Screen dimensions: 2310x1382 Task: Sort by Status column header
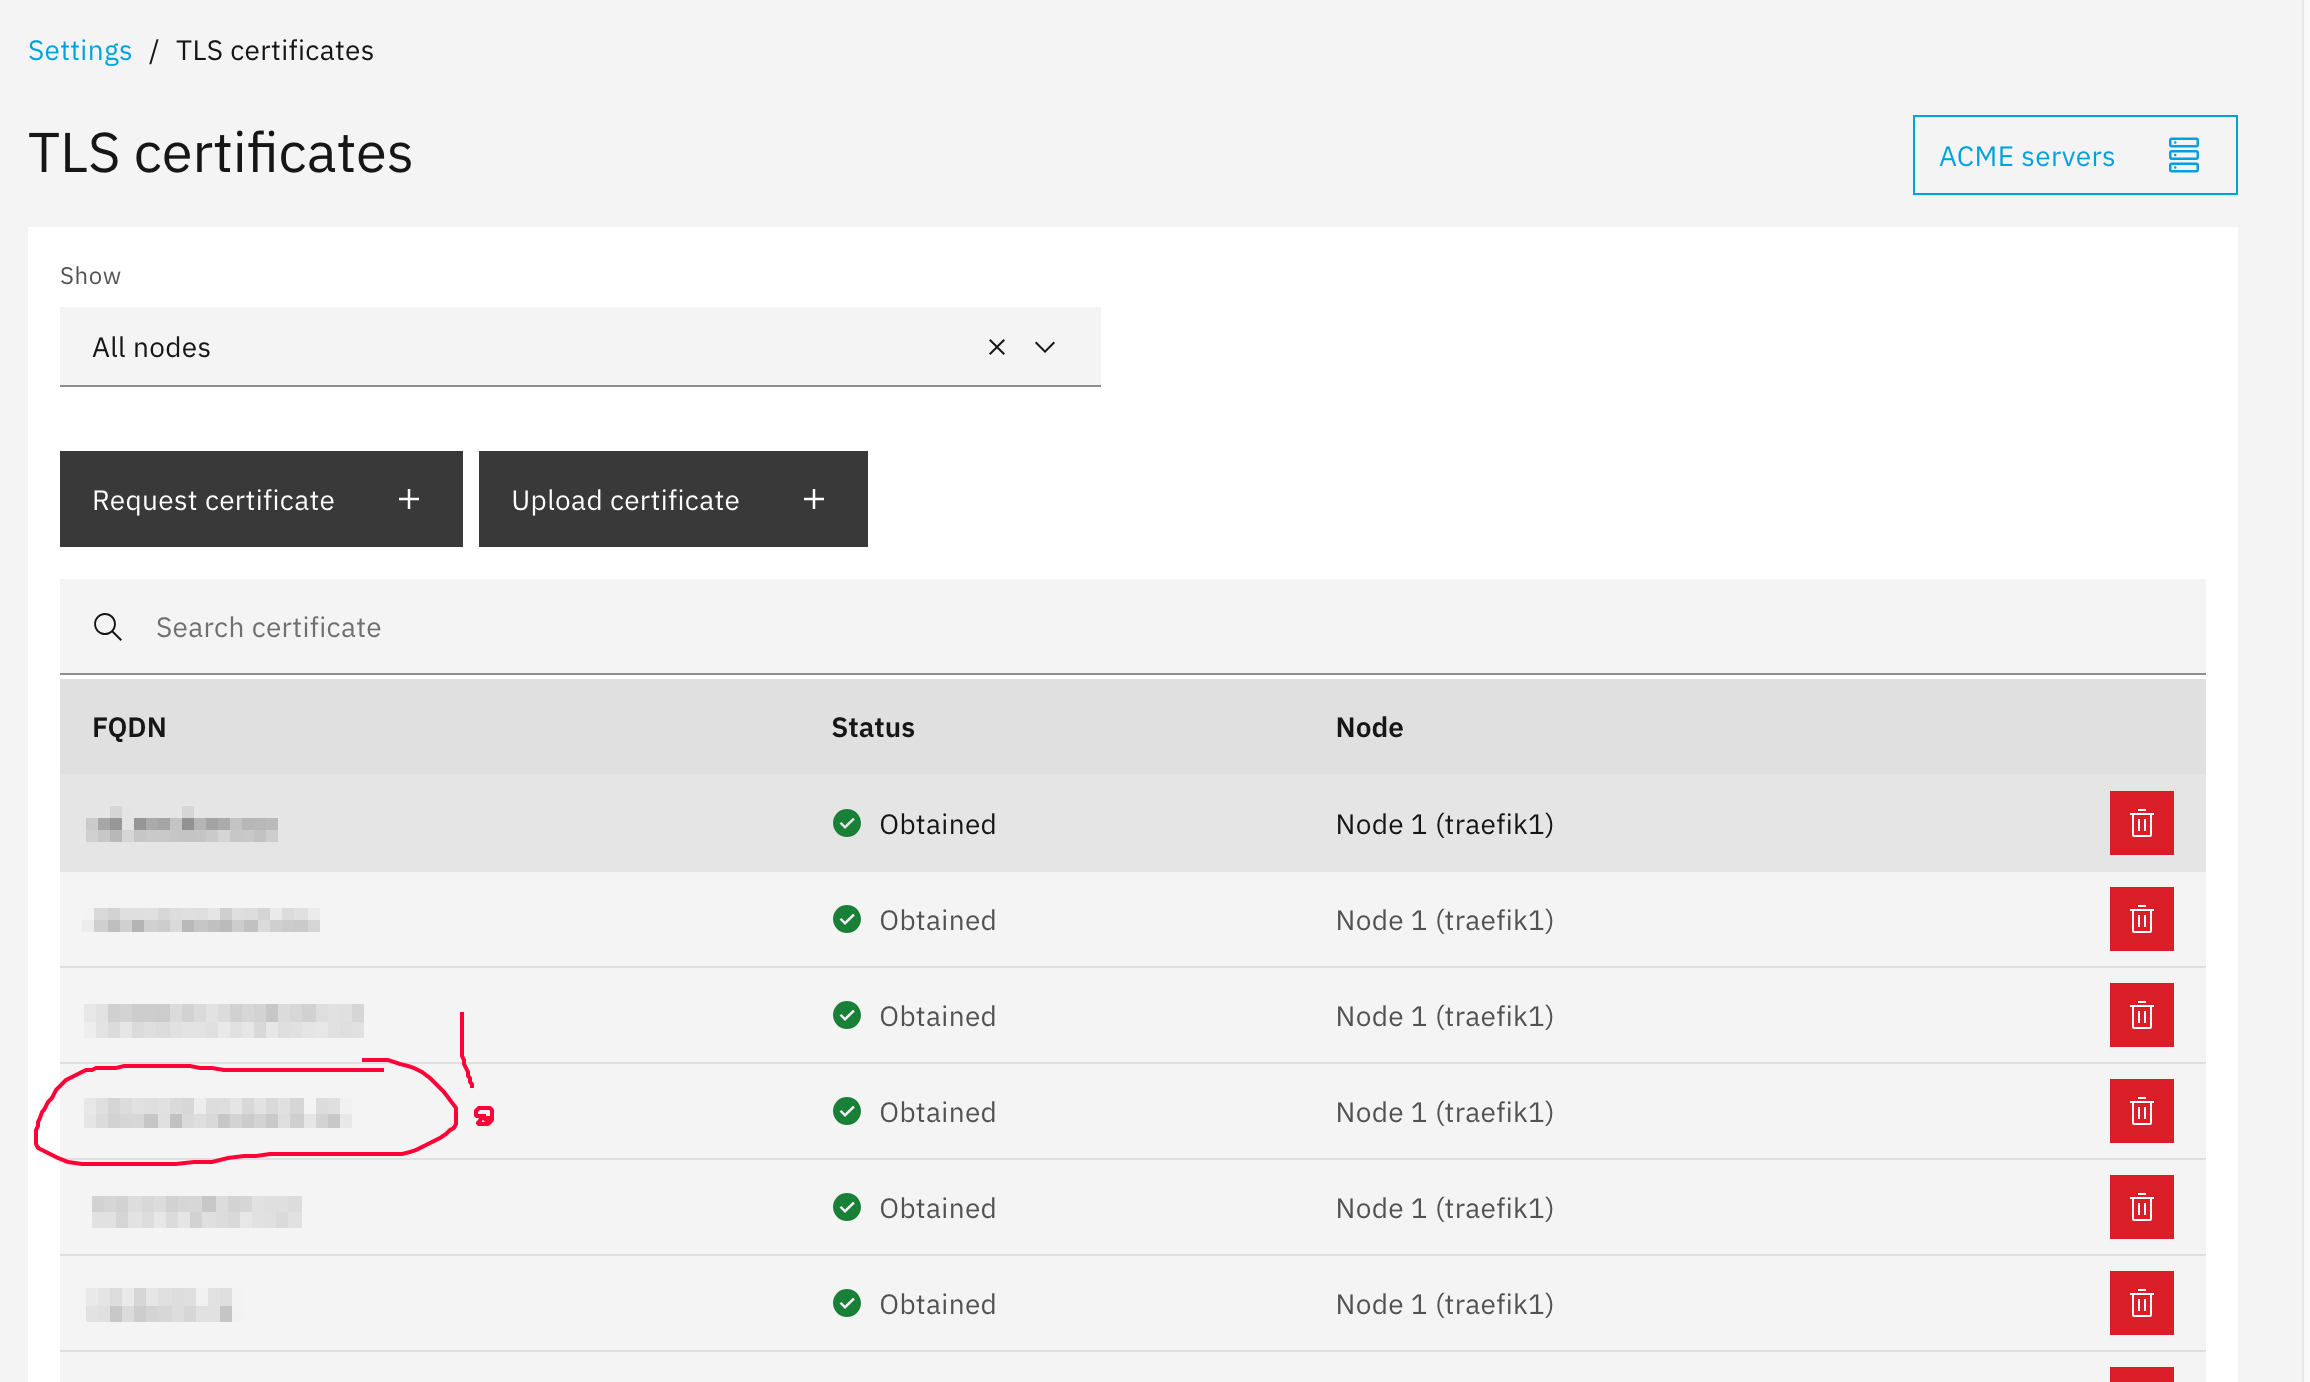click(x=873, y=727)
